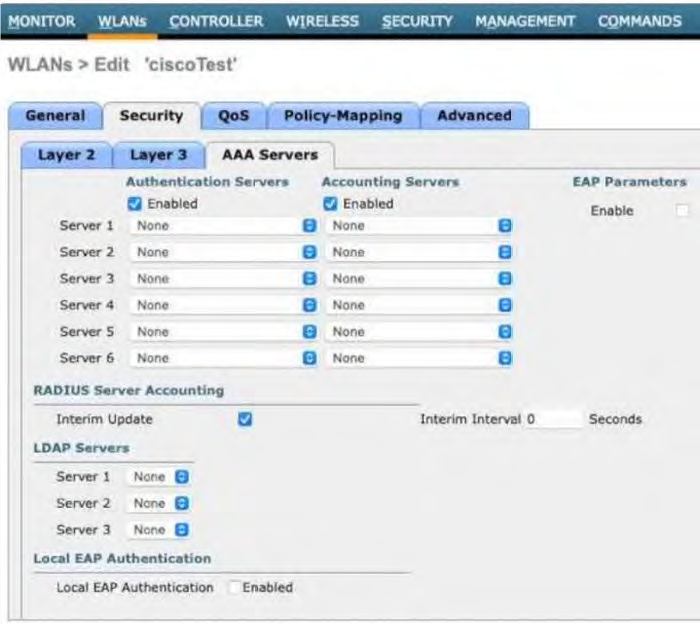700x624 pixels.
Task: Uncheck Accounting Servers Enabled checkbox
Action: pos(330,204)
